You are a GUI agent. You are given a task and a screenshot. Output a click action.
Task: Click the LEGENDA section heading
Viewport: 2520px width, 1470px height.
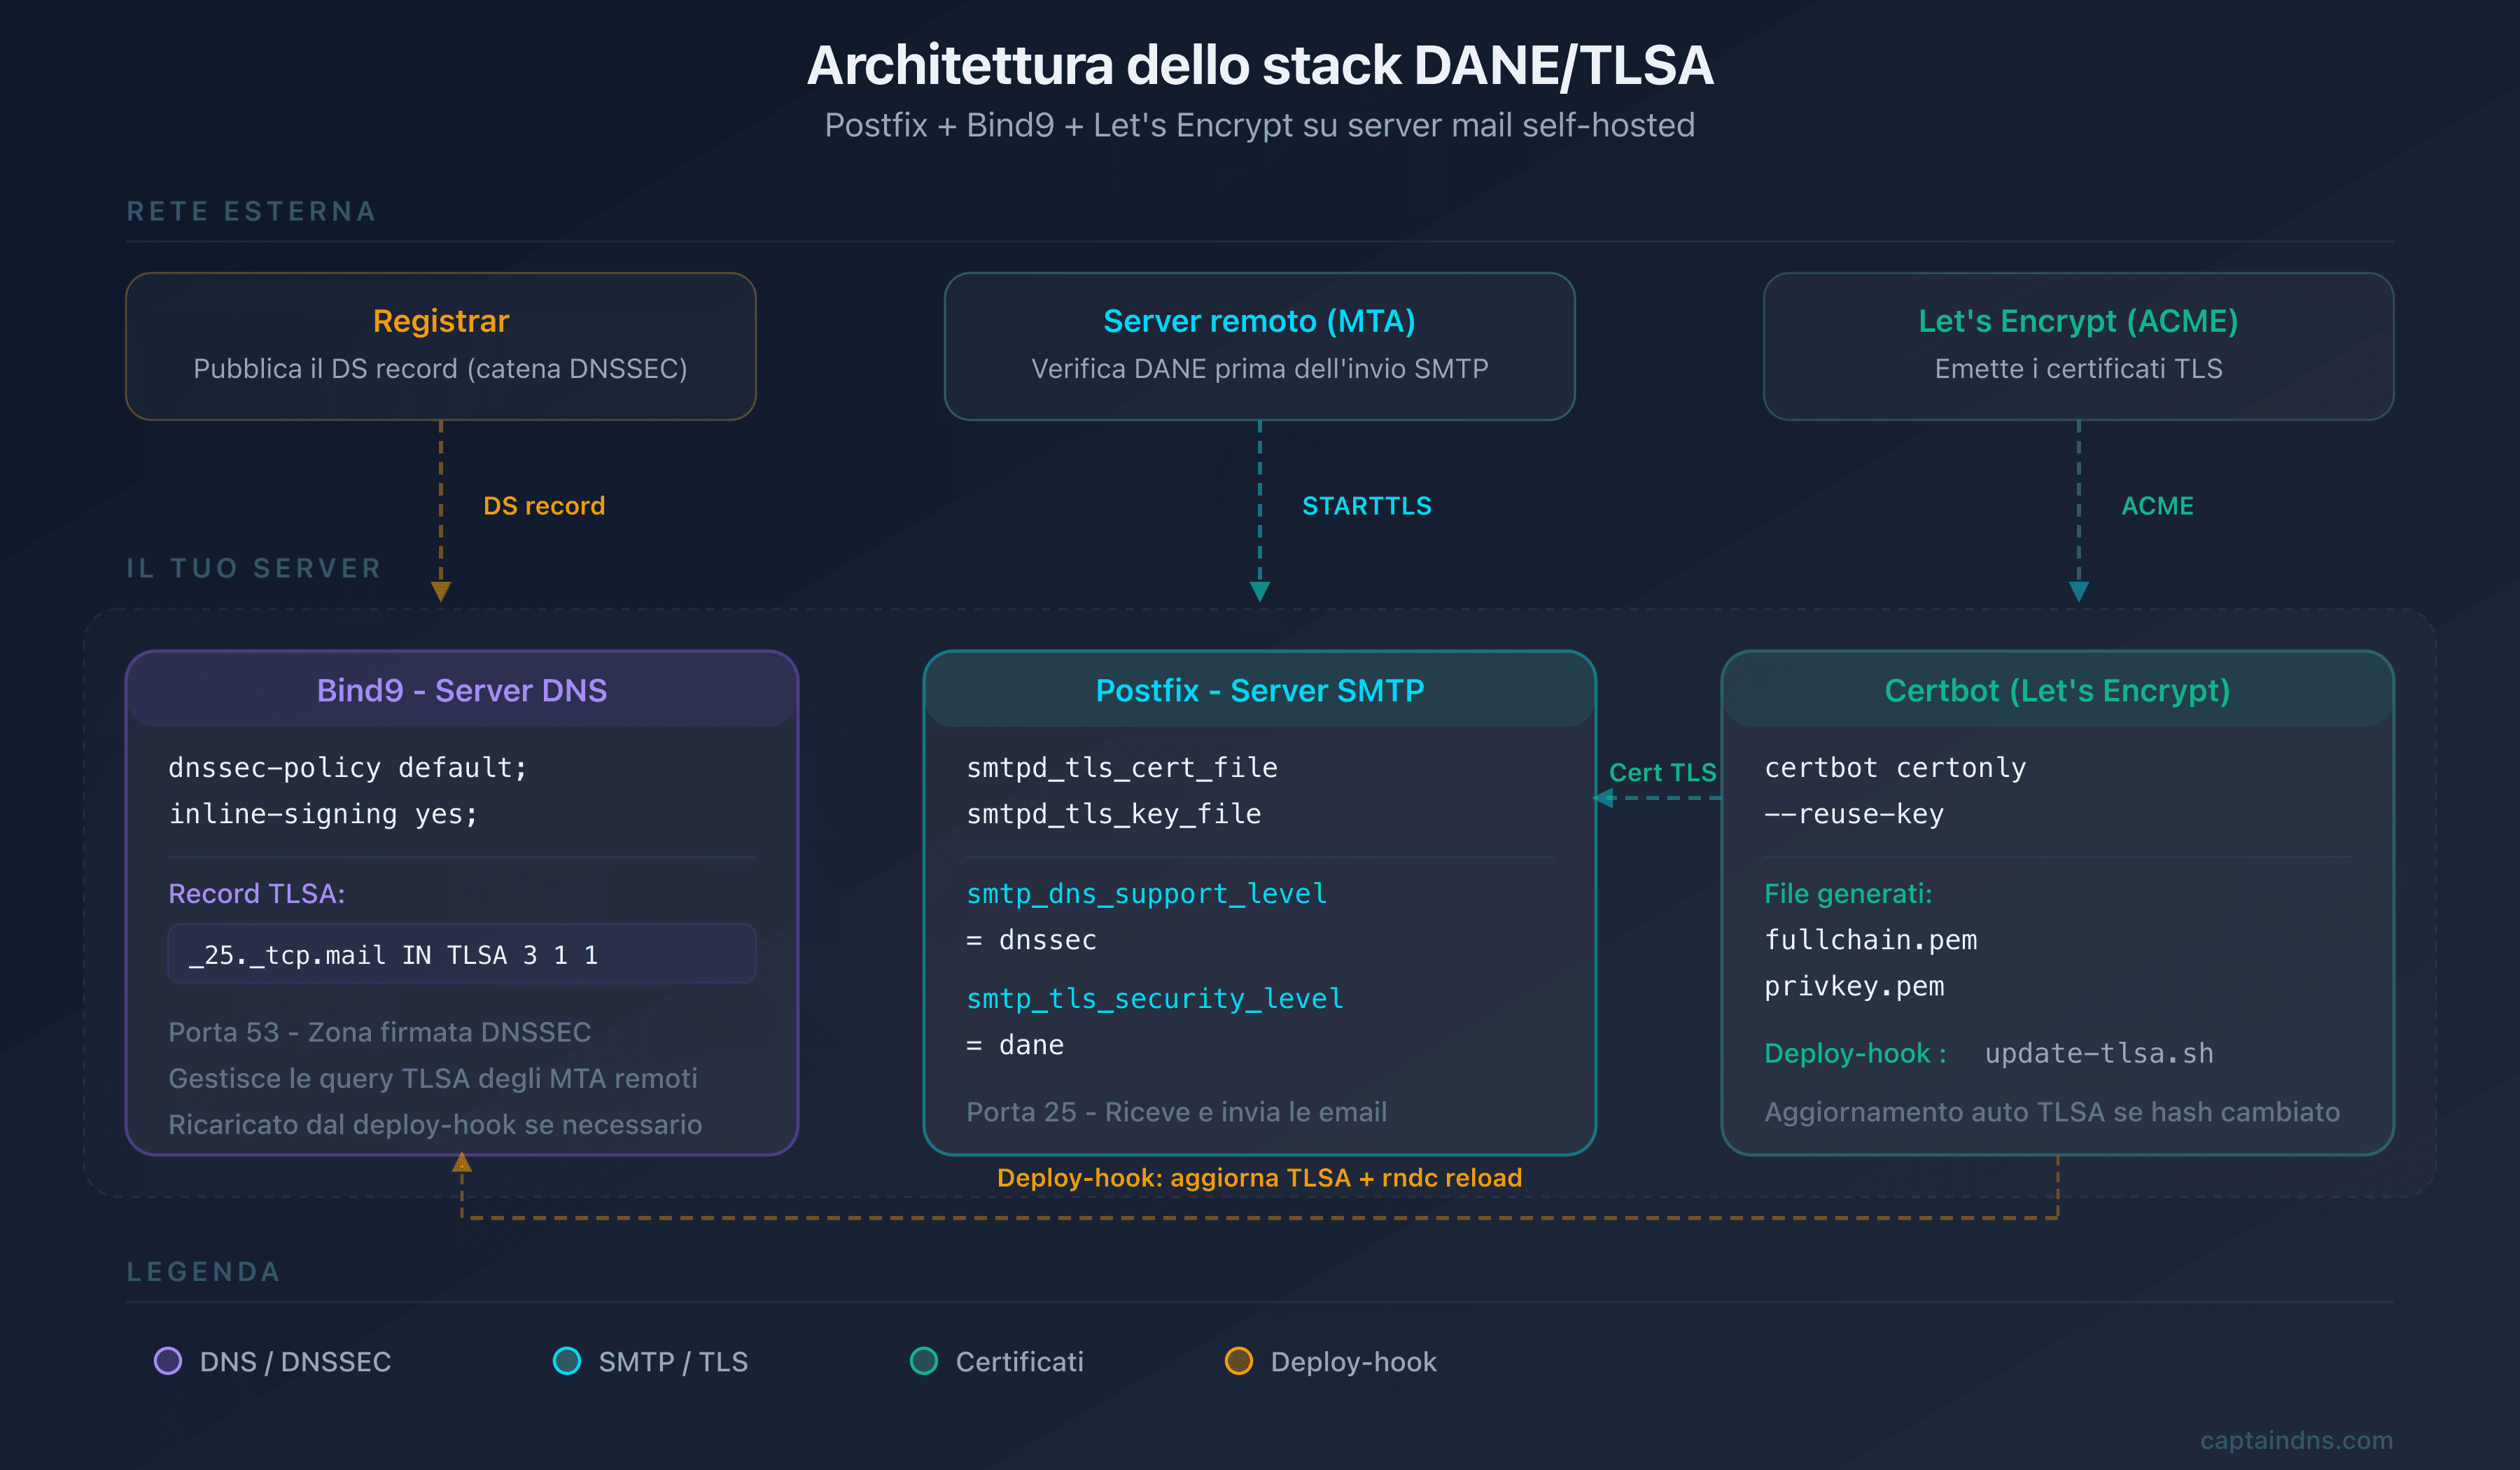[x=204, y=1271]
